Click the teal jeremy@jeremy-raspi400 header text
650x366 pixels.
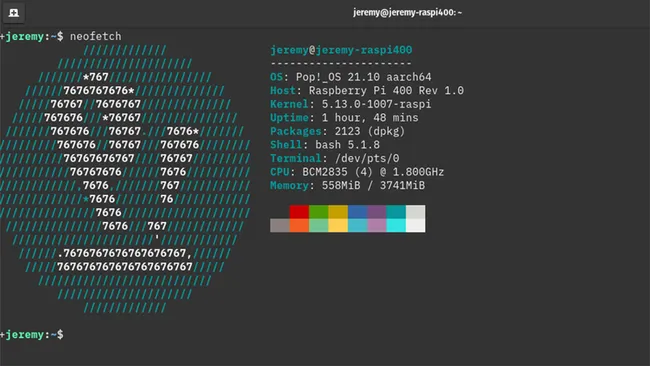(341, 50)
